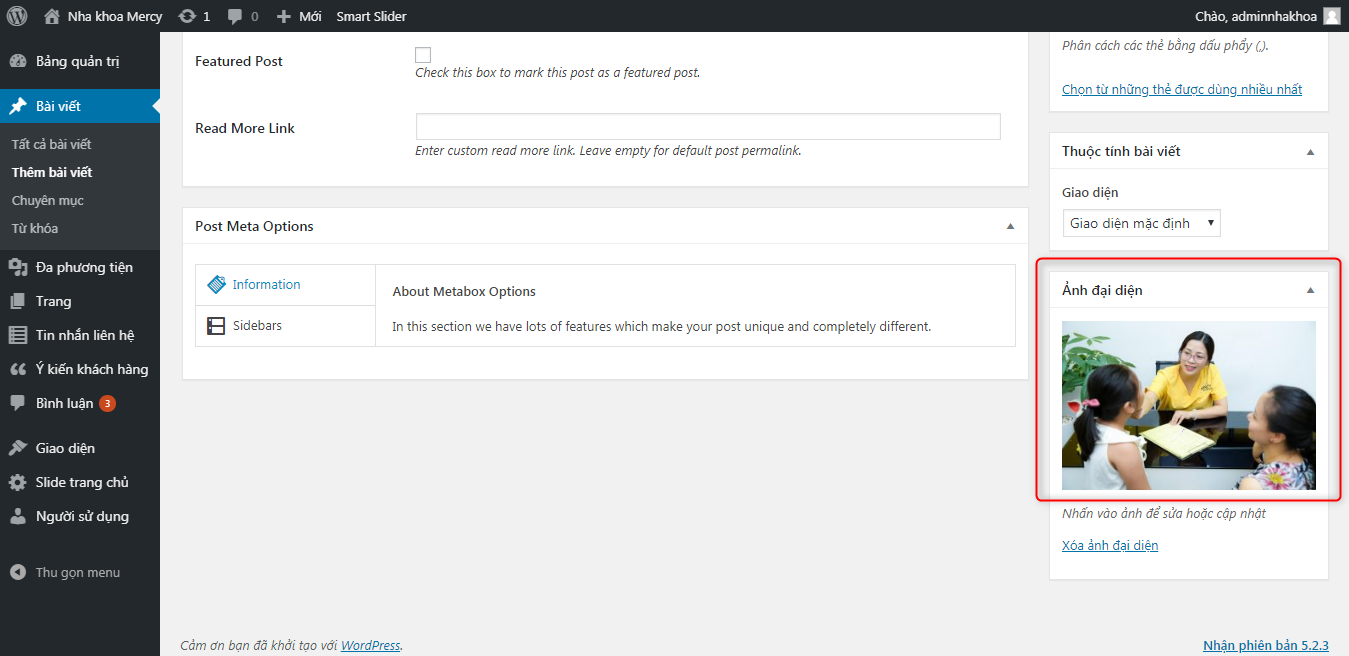Image resolution: width=1349 pixels, height=656 pixels.
Task: Click the Information tab pencil icon
Action: pos(216,285)
